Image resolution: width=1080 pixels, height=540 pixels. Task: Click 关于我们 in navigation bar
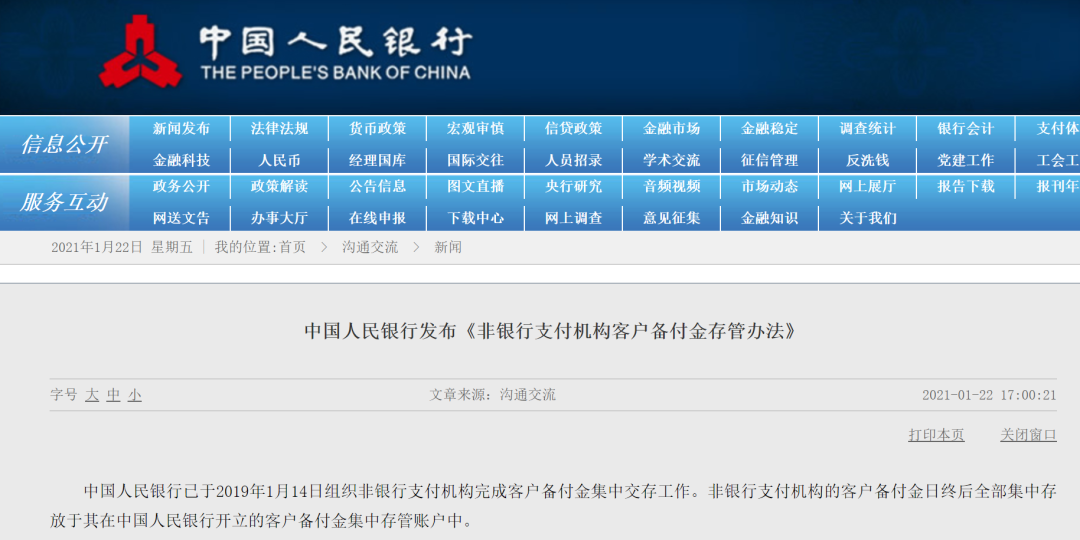coord(868,218)
